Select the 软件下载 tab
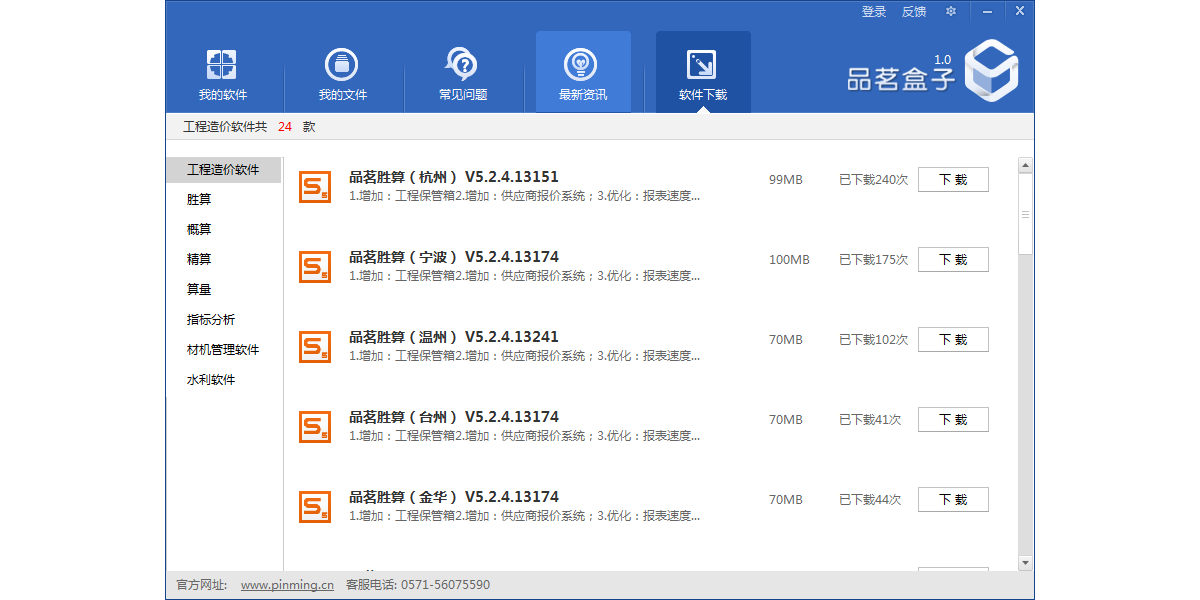This screenshot has height=600, width=1200. click(x=703, y=72)
